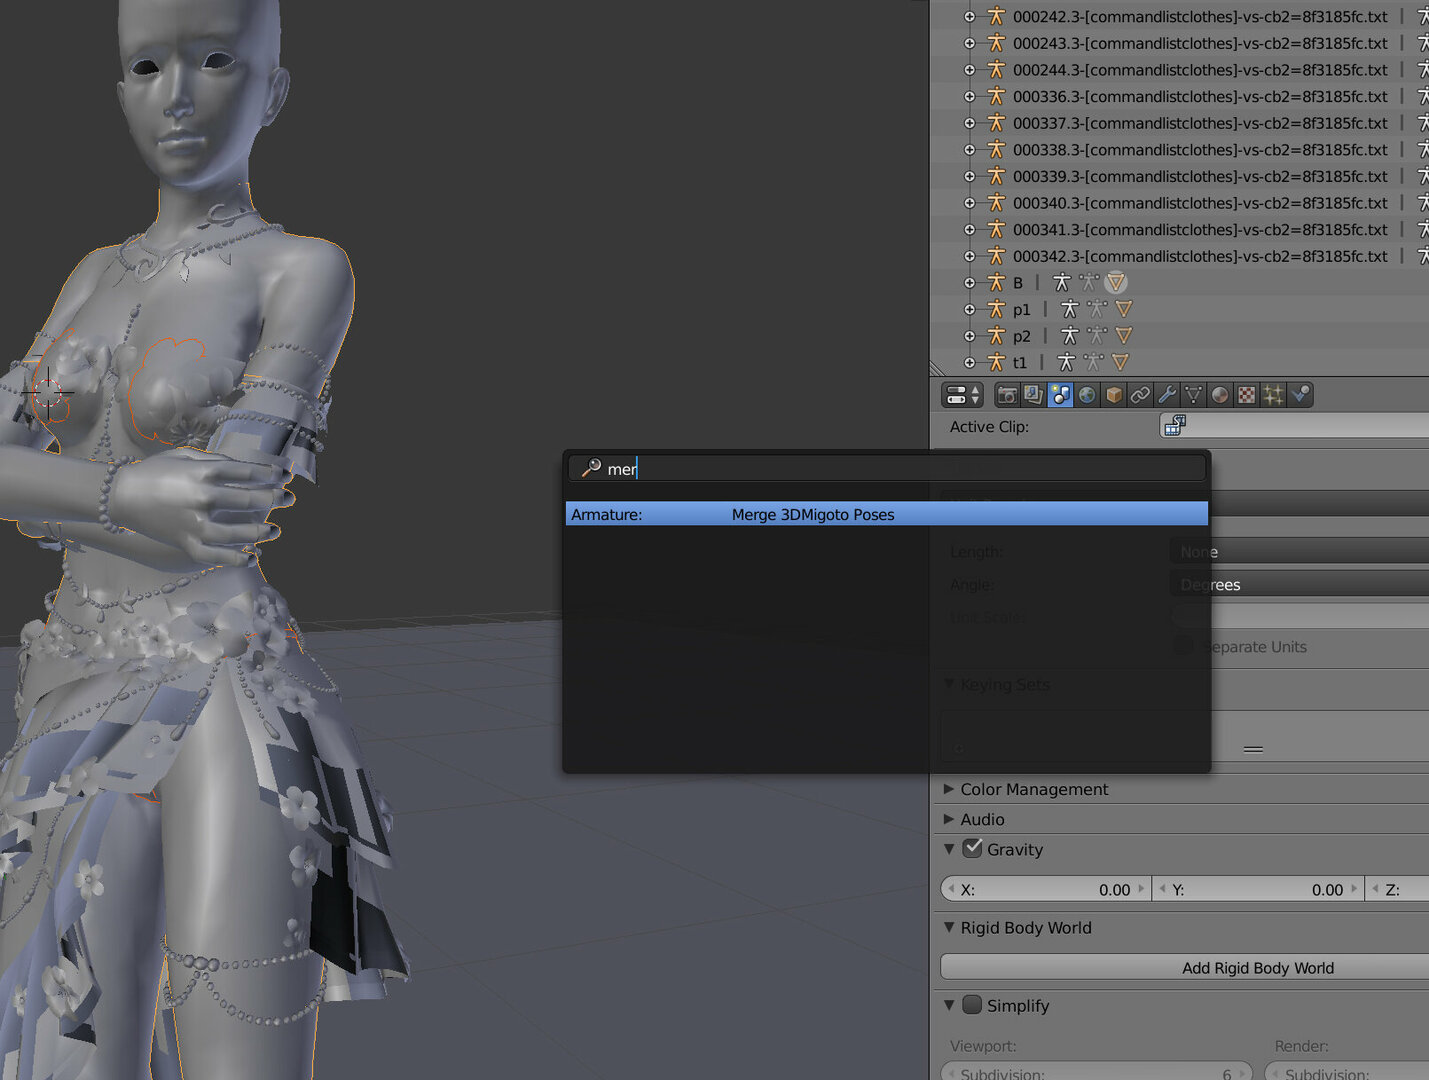
Task: Open the Particles tab (sparkles icon)
Action: click(1273, 395)
